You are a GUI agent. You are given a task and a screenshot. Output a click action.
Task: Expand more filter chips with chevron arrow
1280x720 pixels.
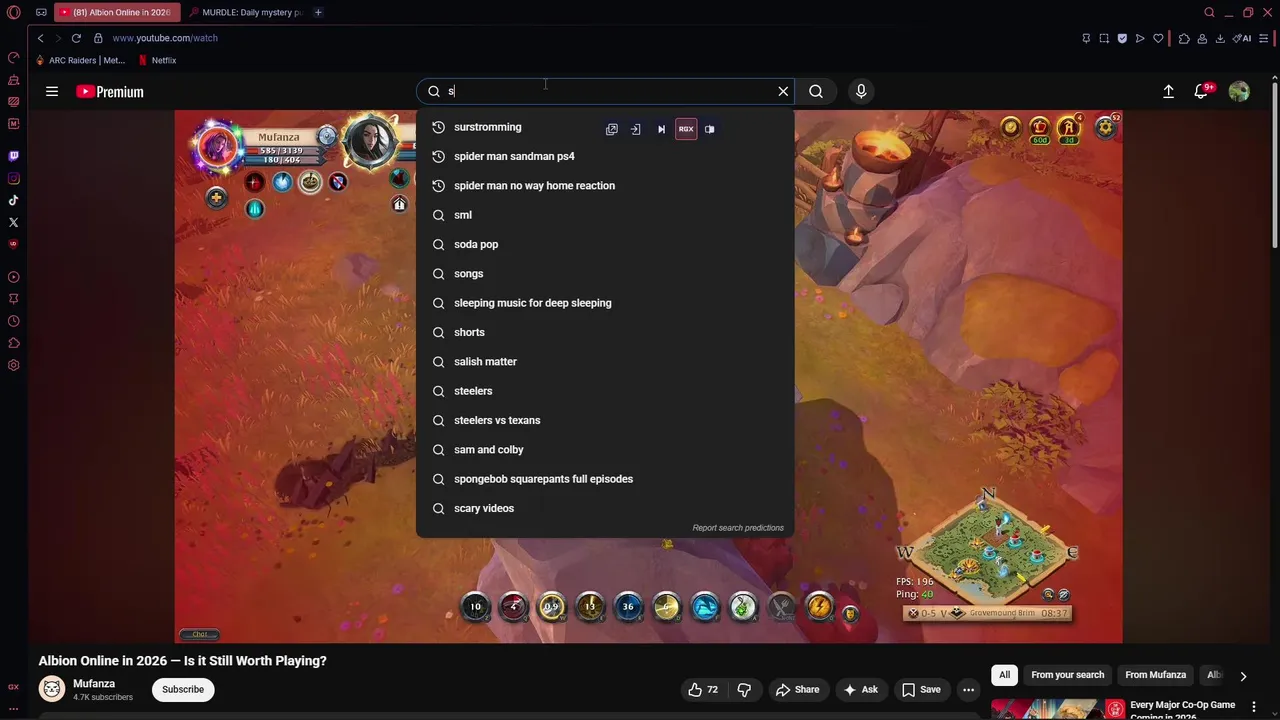click(1243, 676)
